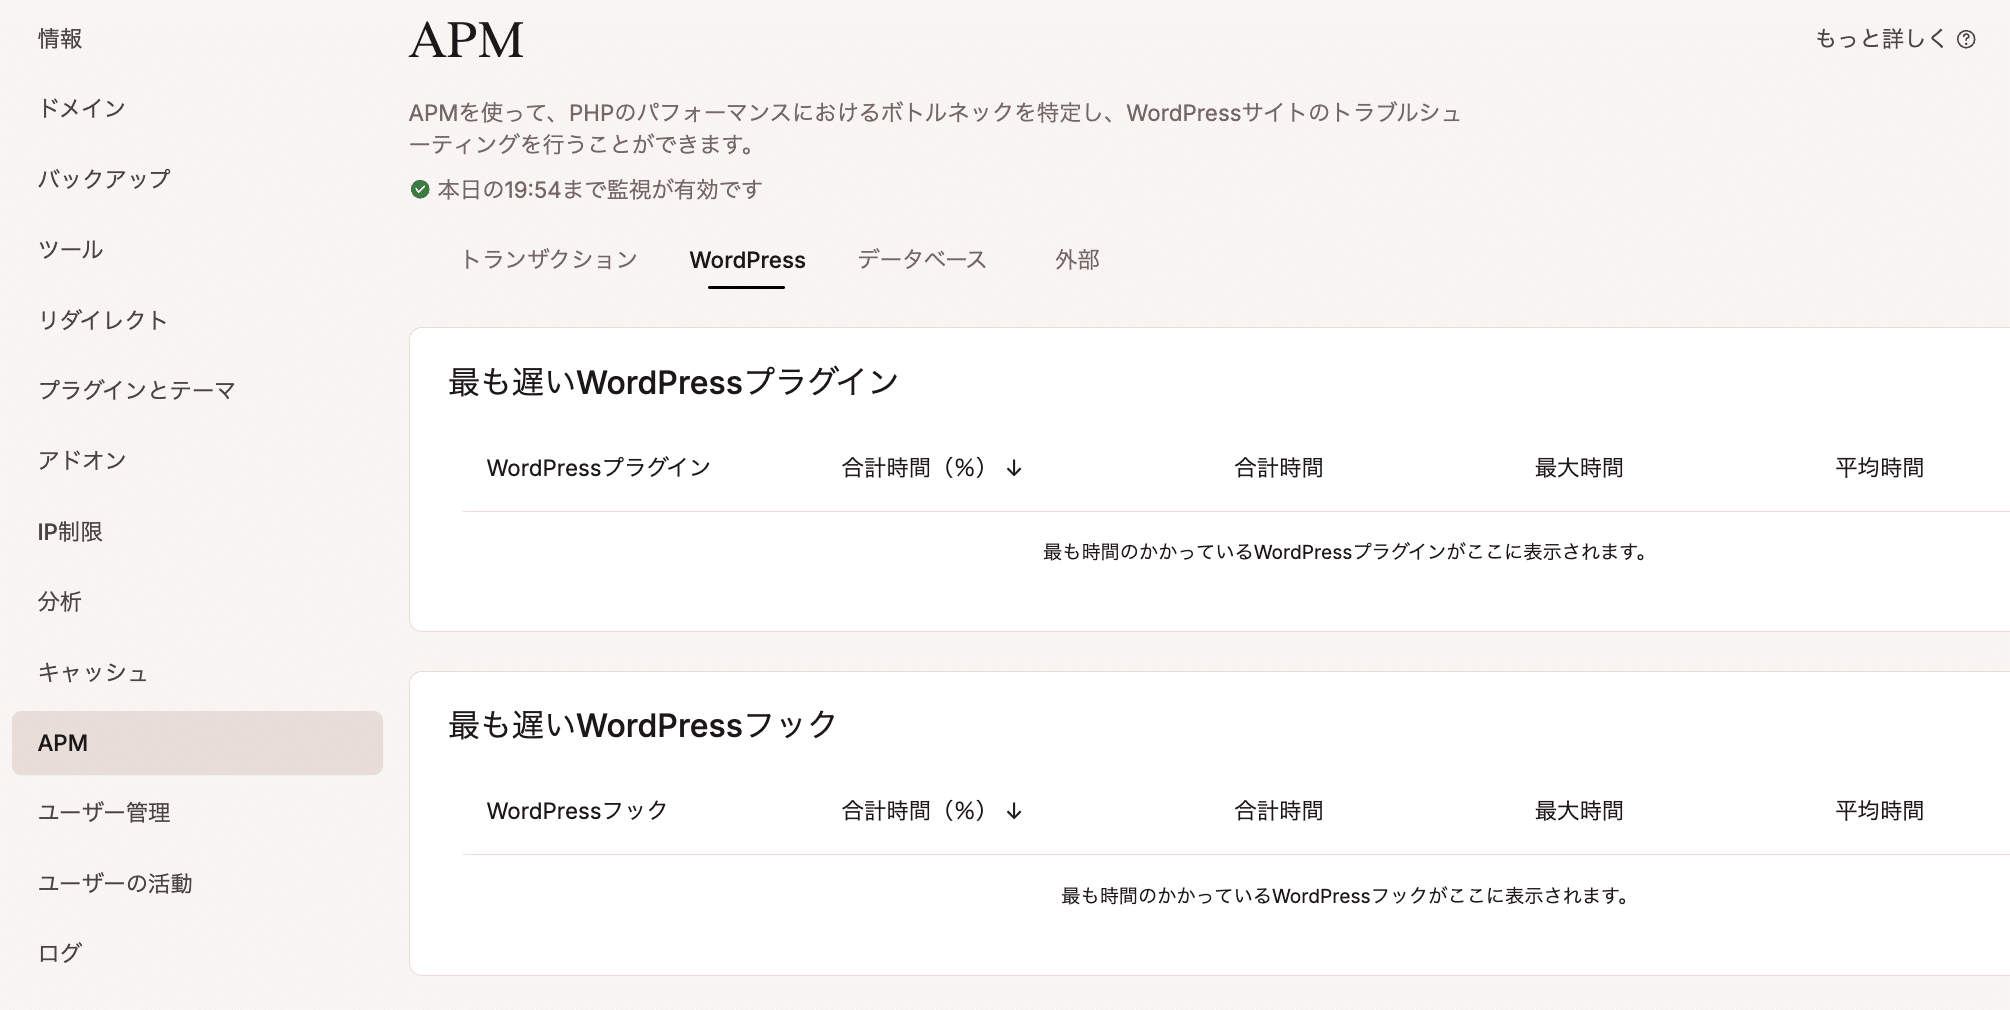This screenshot has height=1010, width=2010.
Task: Toggle sorting by 平均時間 in the plugins table
Action: (x=1879, y=468)
